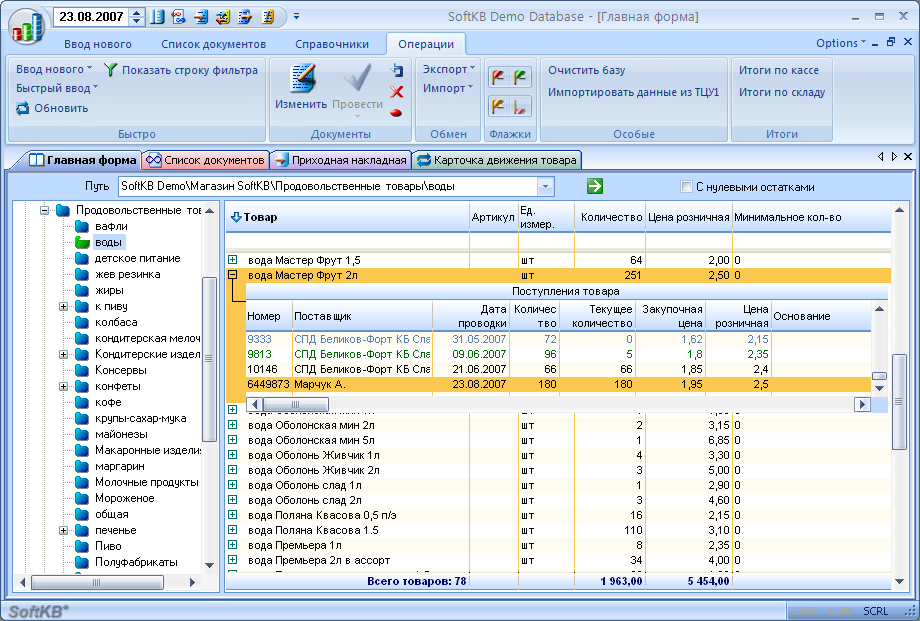This screenshot has width=920, height=621.
Task: Click the Приходная накладная tab icon
Action: 282,160
